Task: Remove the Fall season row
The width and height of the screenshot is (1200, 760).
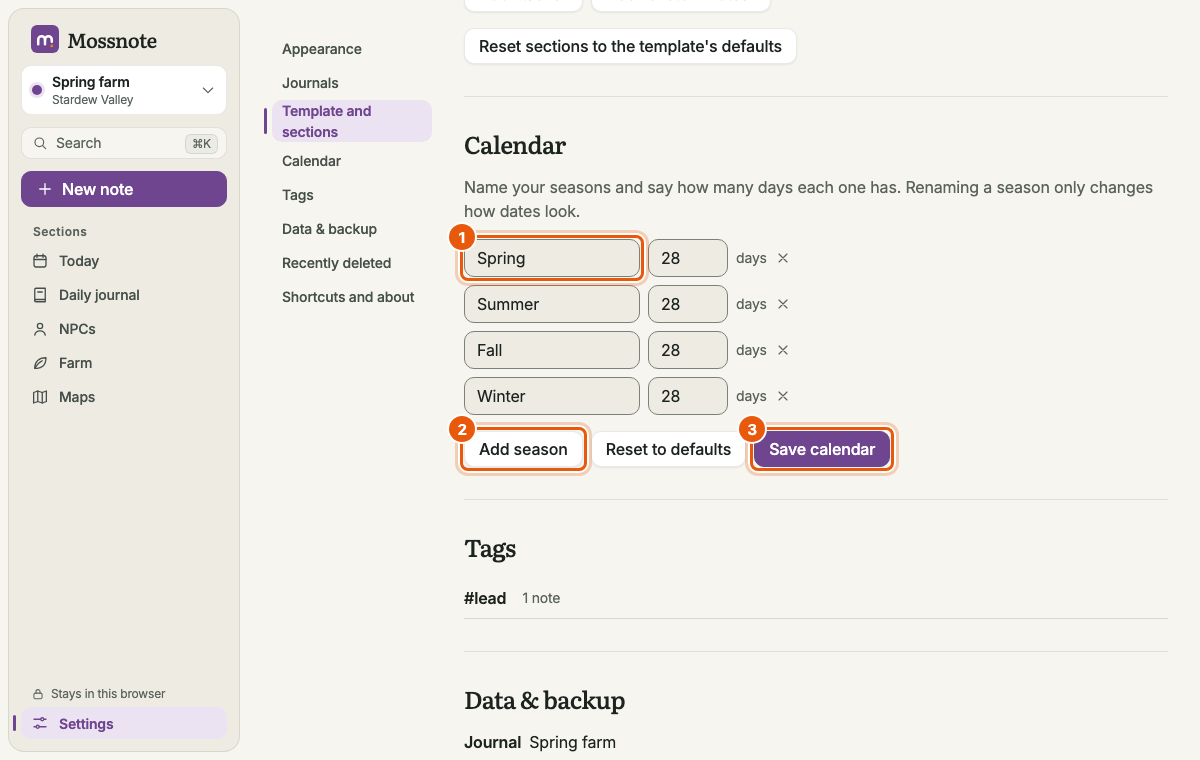Action: tap(783, 350)
